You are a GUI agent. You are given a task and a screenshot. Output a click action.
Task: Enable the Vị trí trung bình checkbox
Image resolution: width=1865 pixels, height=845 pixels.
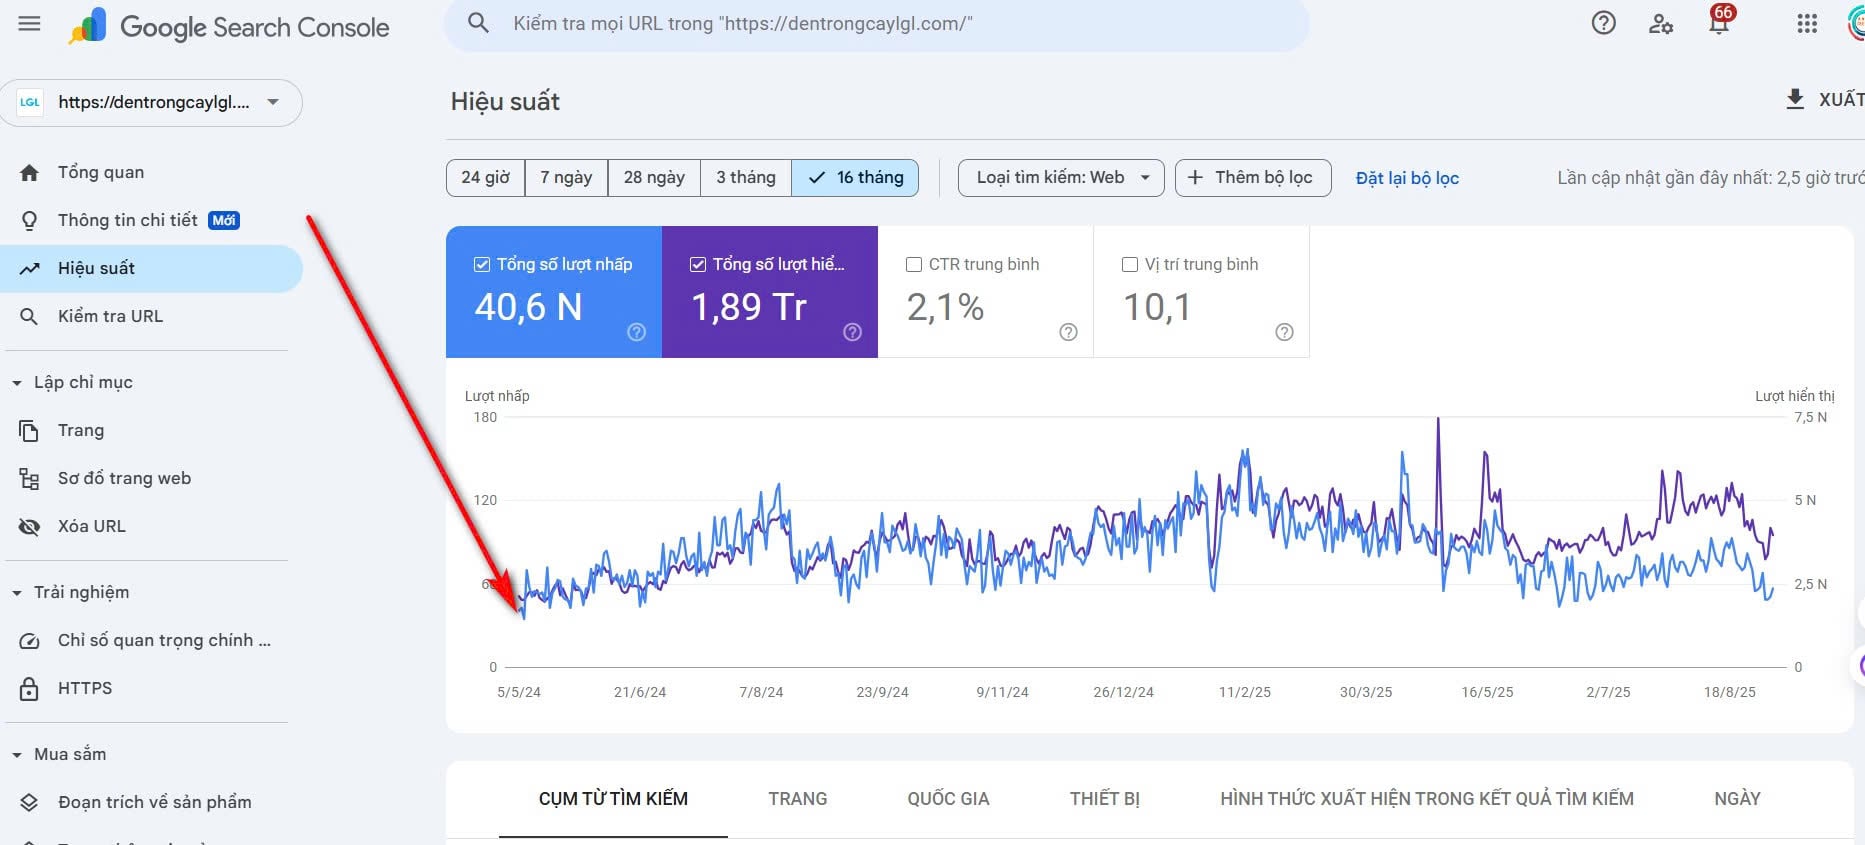1130,265
